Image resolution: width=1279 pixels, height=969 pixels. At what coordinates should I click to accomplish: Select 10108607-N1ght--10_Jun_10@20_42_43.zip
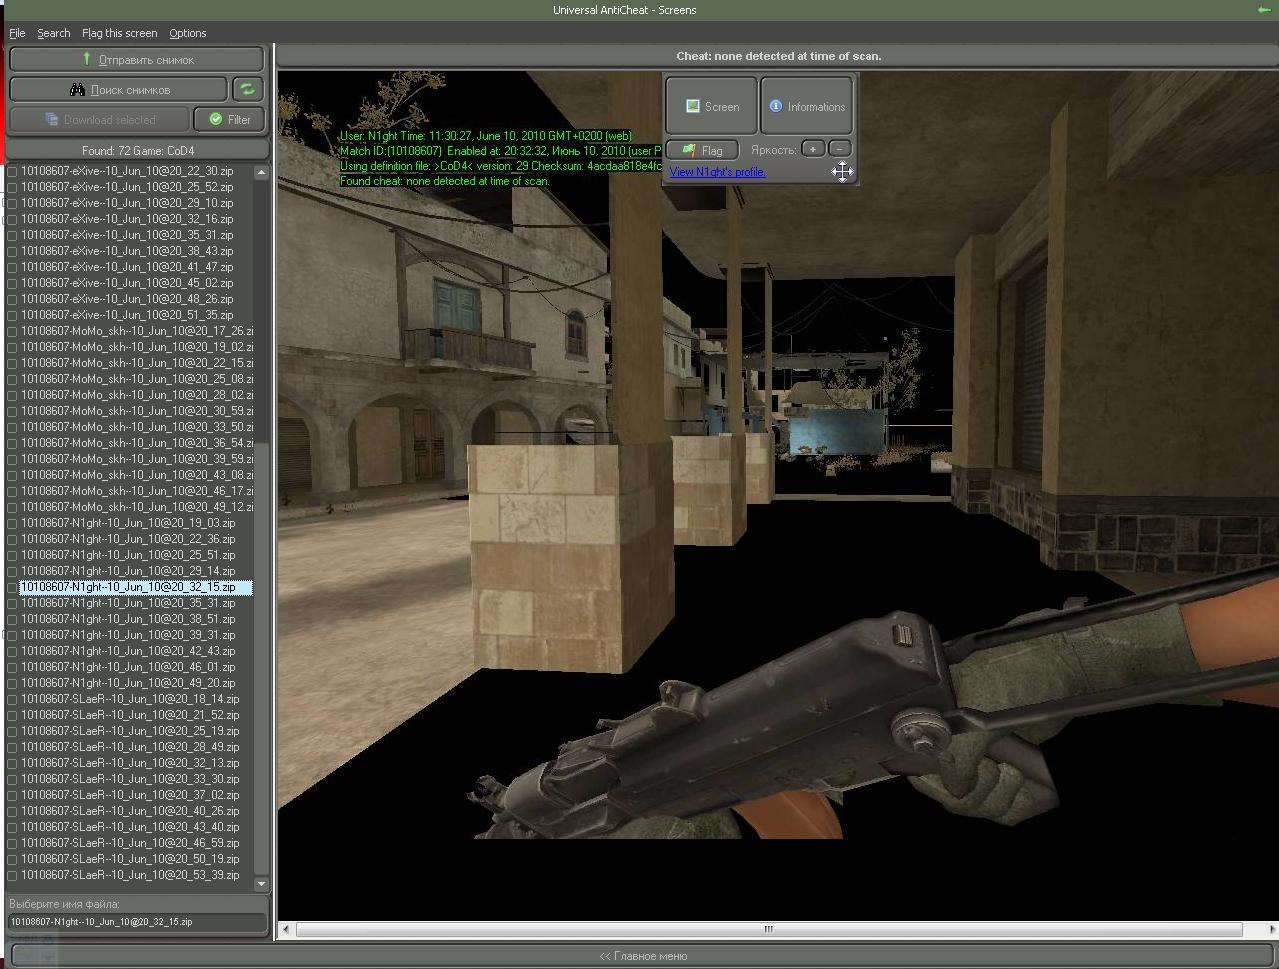[x=128, y=651]
